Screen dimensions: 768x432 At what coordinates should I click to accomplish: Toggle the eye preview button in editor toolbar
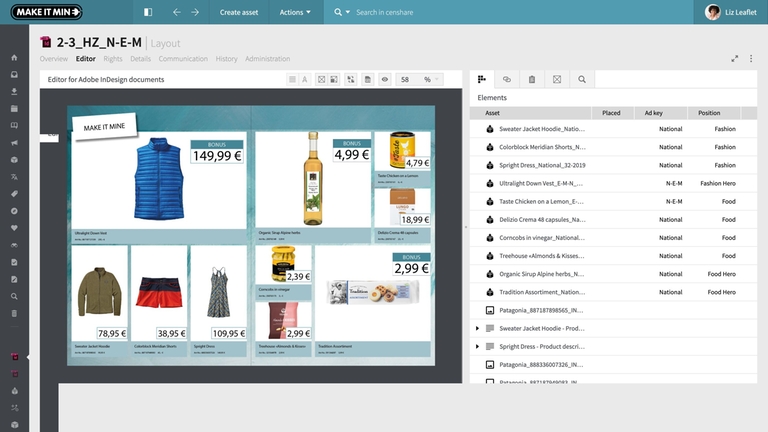coord(385,79)
